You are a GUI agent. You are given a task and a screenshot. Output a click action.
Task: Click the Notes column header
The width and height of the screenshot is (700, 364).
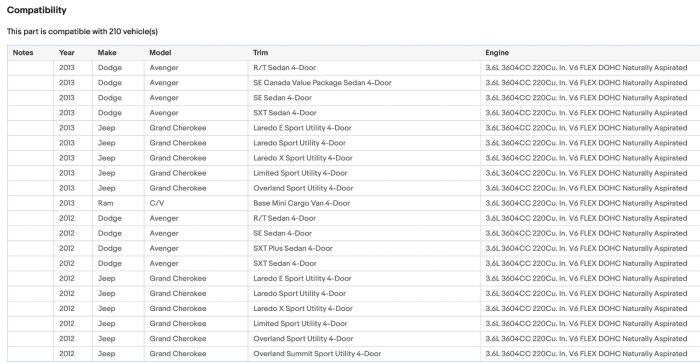point(23,53)
